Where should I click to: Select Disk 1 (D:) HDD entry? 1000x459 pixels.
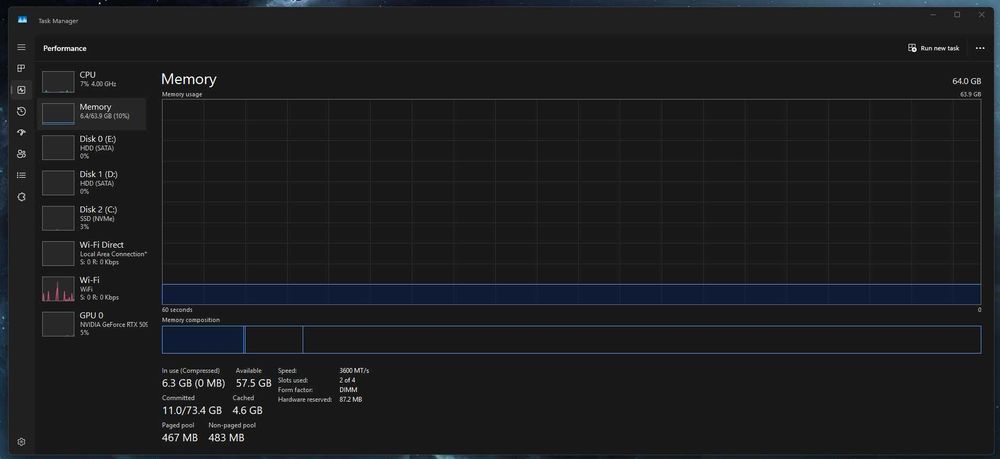pos(93,182)
